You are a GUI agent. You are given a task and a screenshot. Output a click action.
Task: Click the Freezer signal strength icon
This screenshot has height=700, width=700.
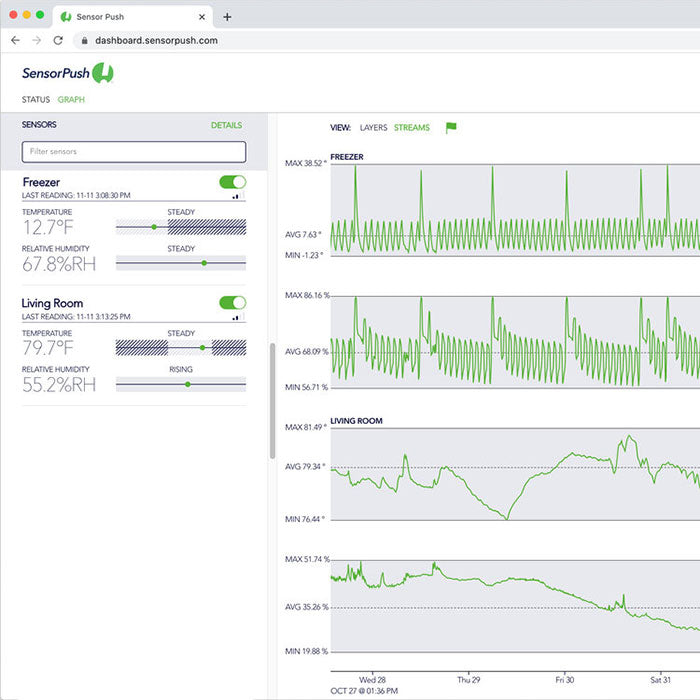(237, 196)
